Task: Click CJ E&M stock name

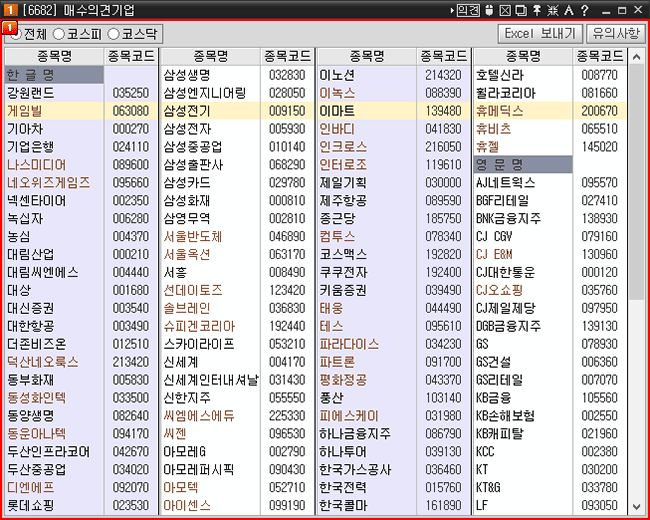Action: (x=494, y=254)
